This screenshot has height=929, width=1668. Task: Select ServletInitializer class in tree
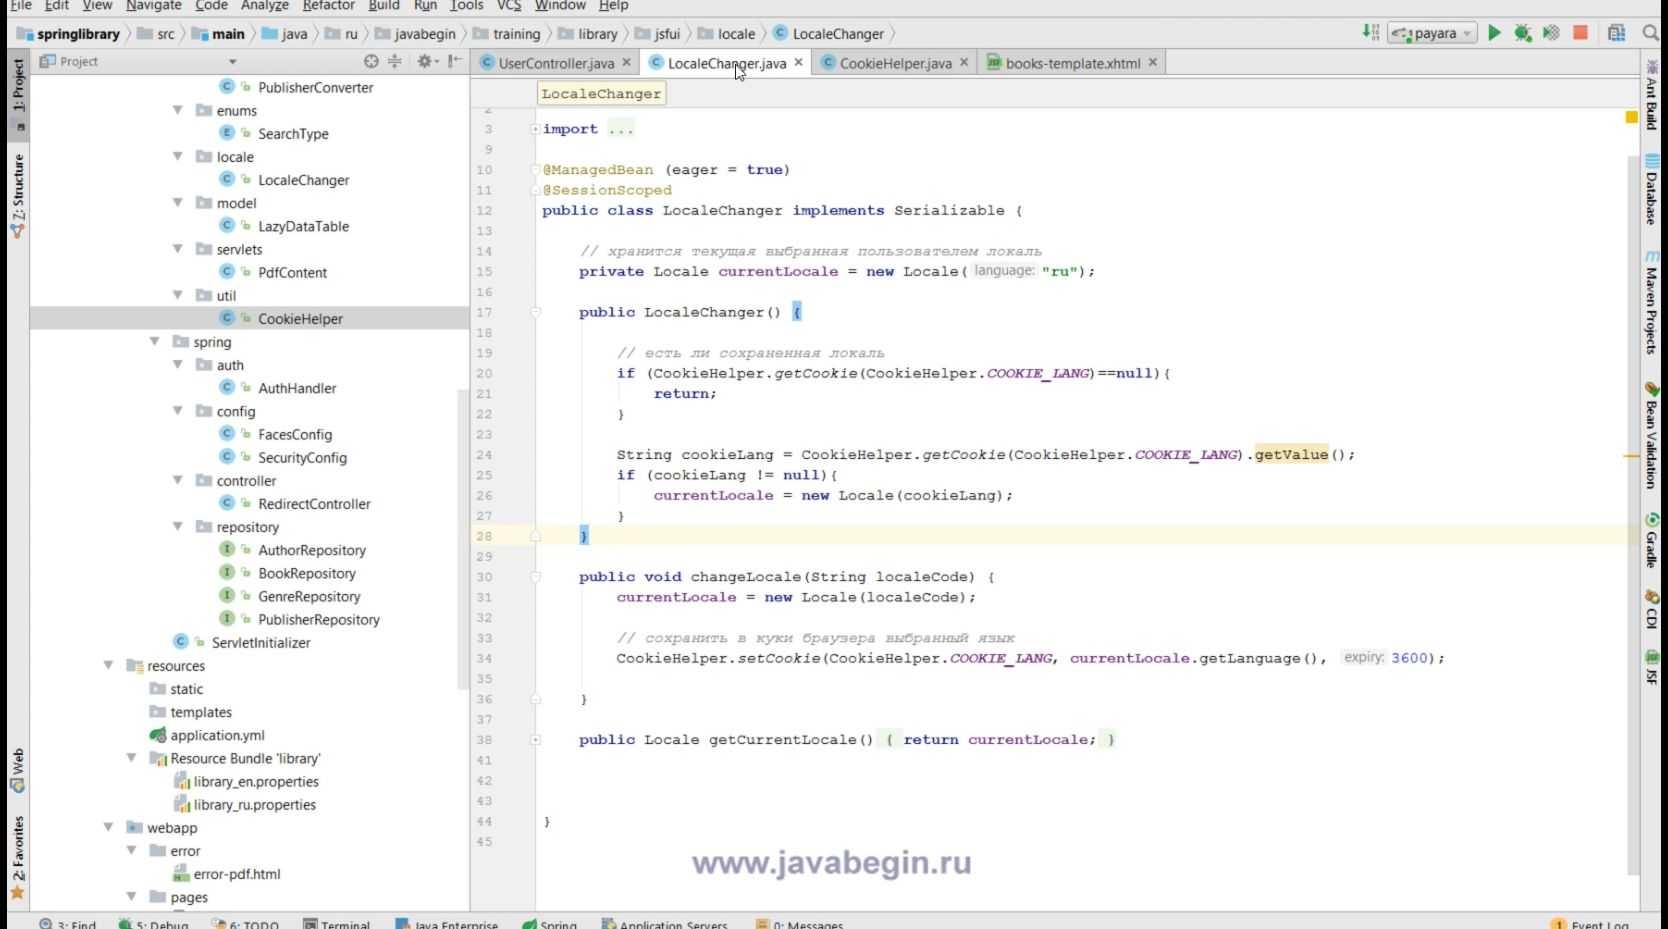(260, 642)
